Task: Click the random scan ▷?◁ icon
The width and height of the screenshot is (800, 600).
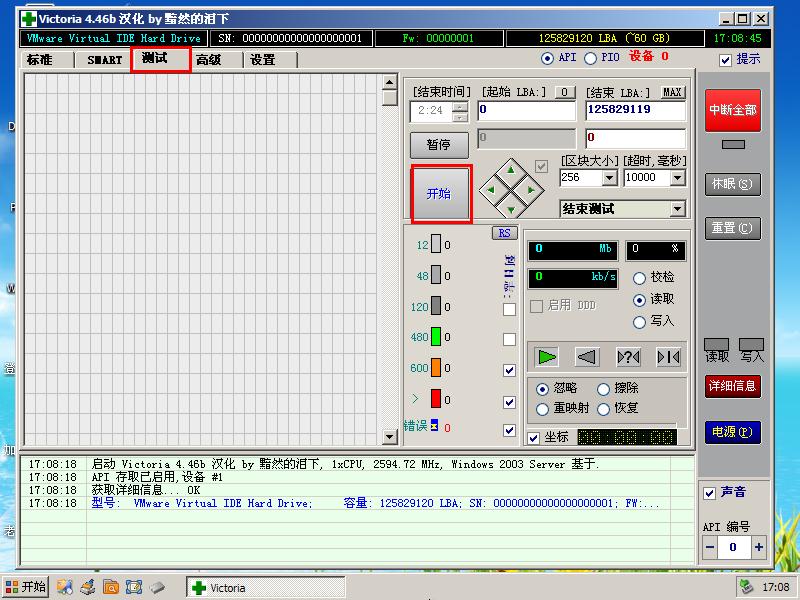Action: pyautogui.click(x=628, y=357)
